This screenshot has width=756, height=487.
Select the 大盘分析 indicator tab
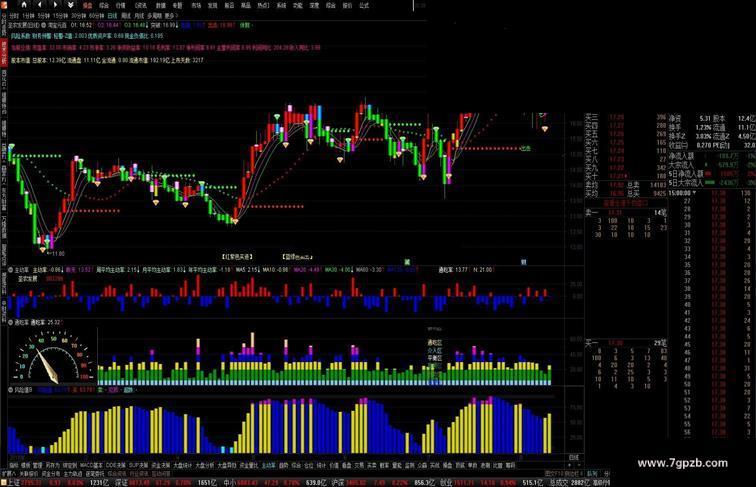pos(204,466)
